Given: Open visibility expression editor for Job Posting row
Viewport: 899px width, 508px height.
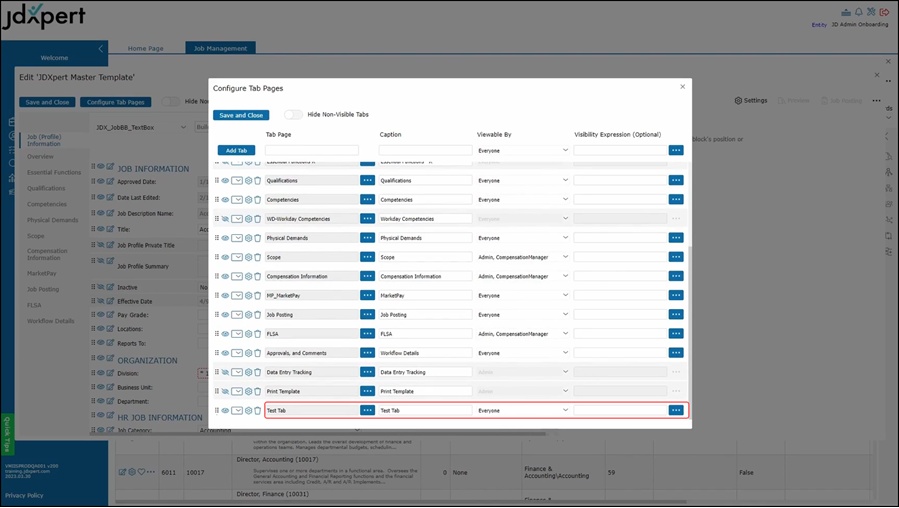Looking at the screenshot, I should click(x=676, y=315).
